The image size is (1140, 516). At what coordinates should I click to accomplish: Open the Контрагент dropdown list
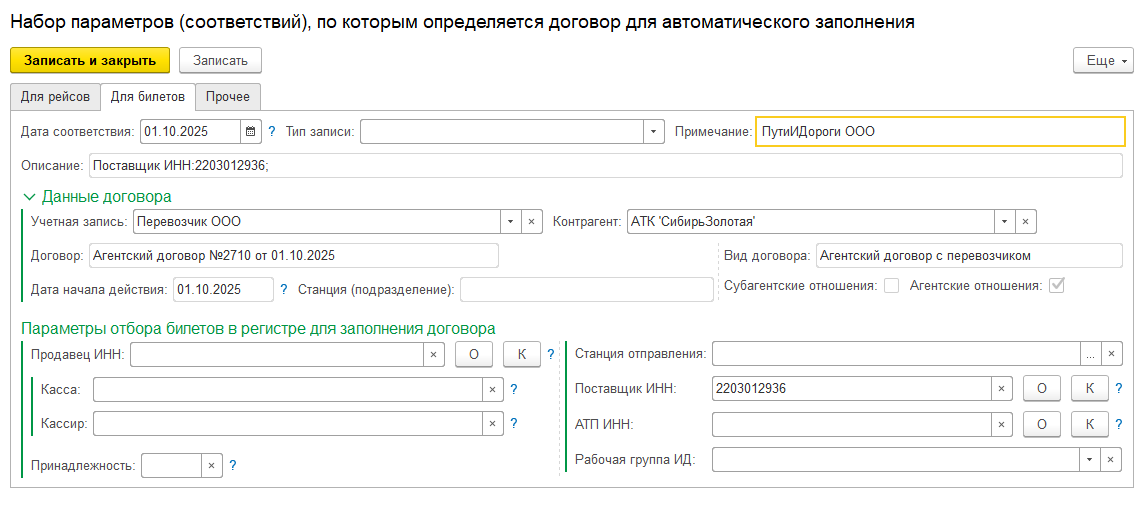coord(1004,221)
